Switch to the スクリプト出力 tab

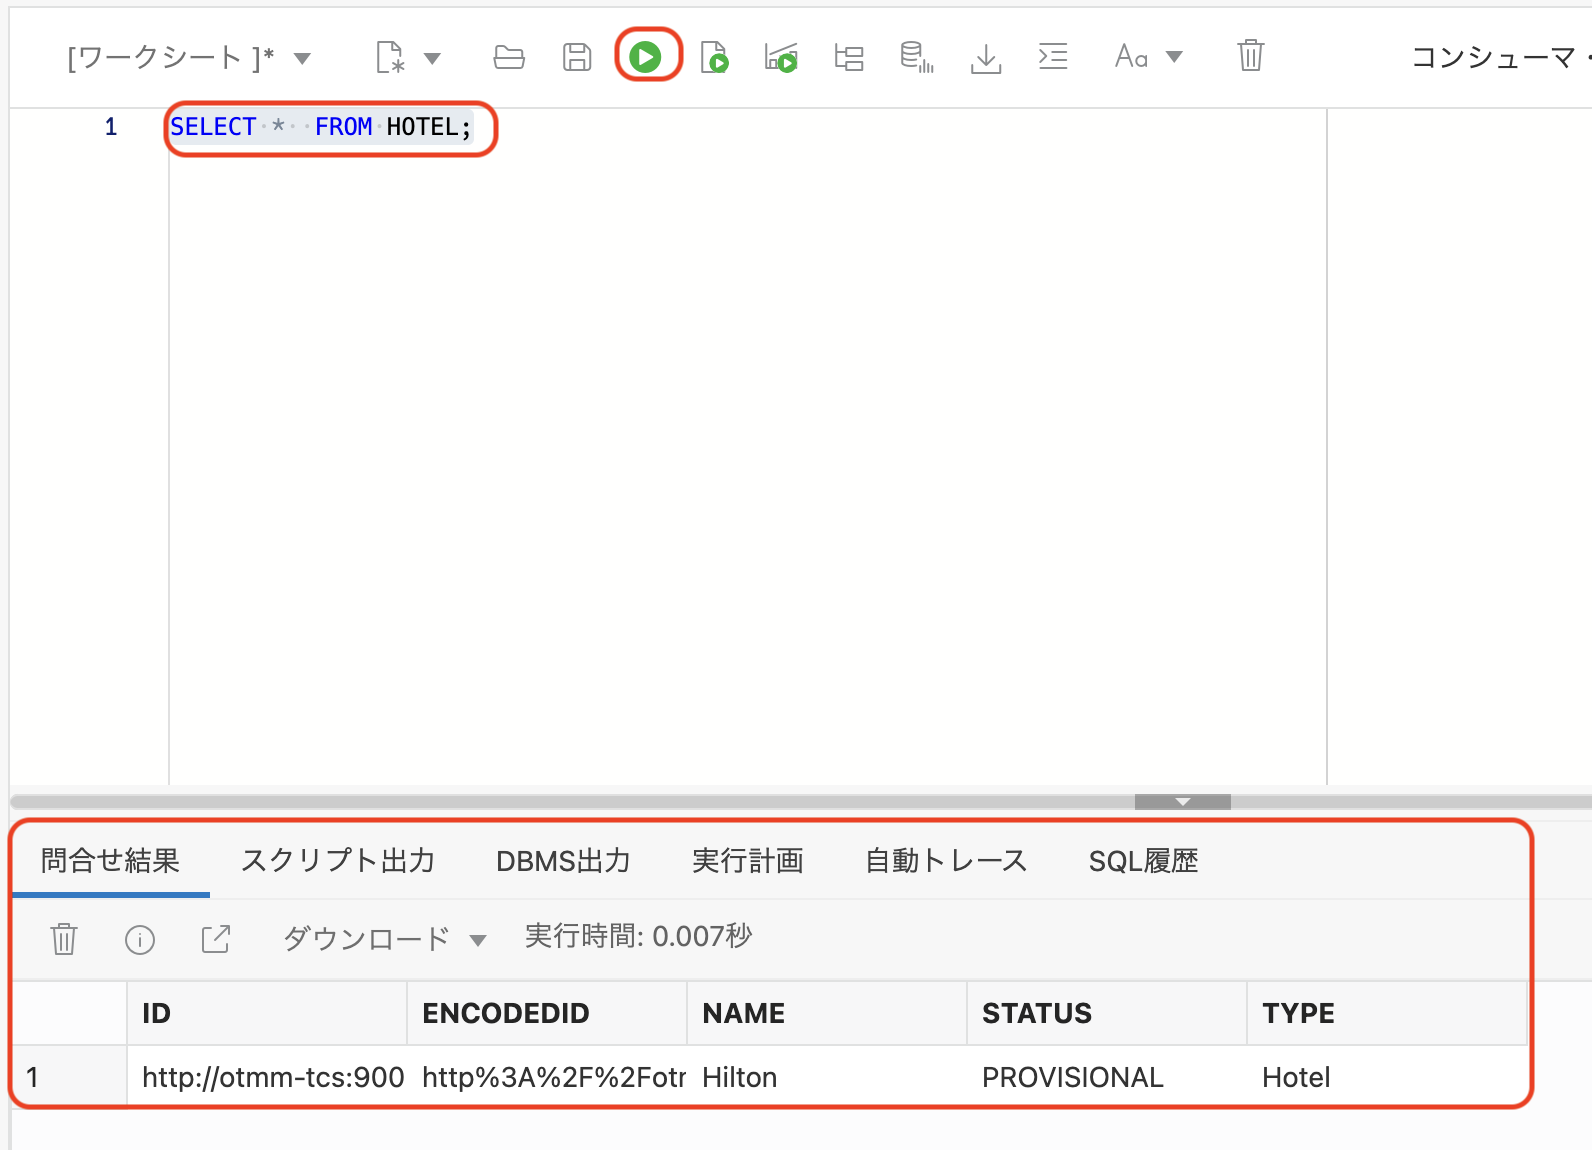click(x=337, y=860)
